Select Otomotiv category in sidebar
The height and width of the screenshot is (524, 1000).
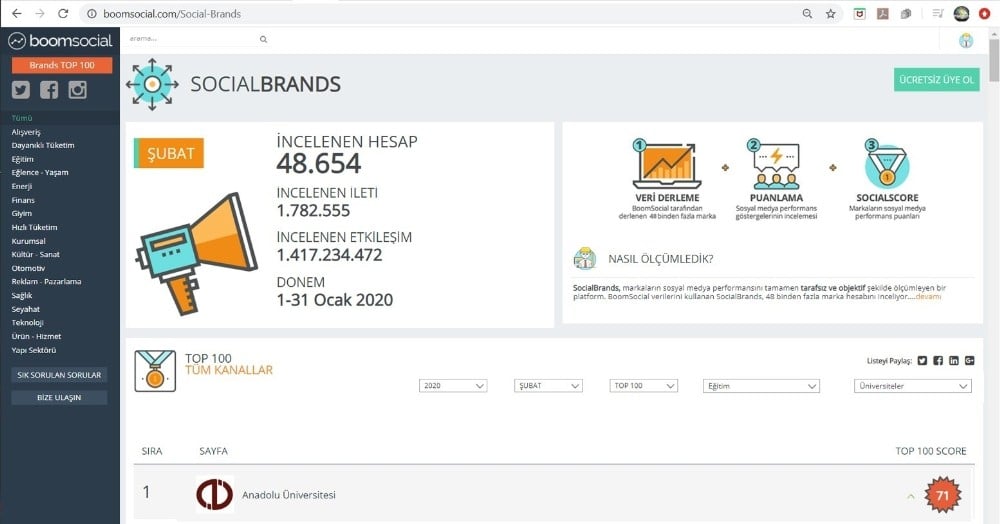click(28, 268)
